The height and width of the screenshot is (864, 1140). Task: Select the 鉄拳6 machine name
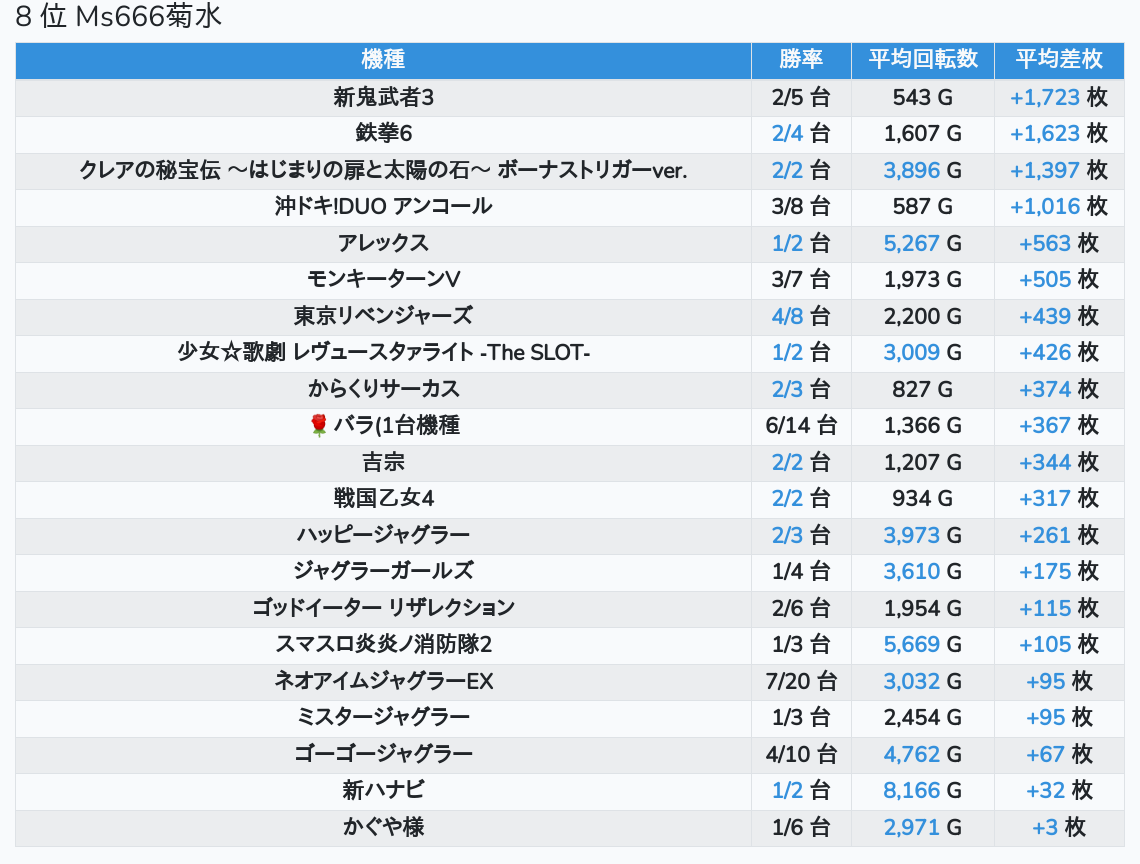click(x=383, y=134)
